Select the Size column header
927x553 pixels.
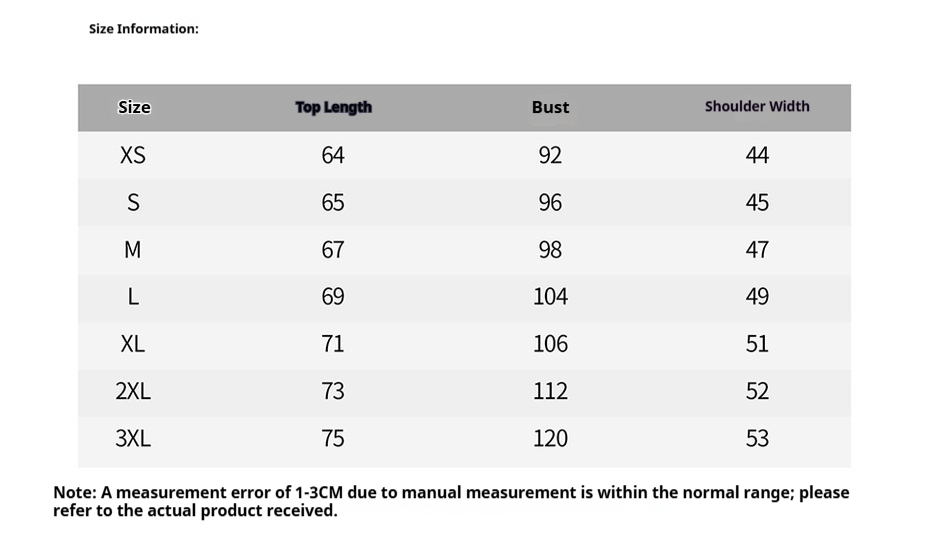[134, 107]
